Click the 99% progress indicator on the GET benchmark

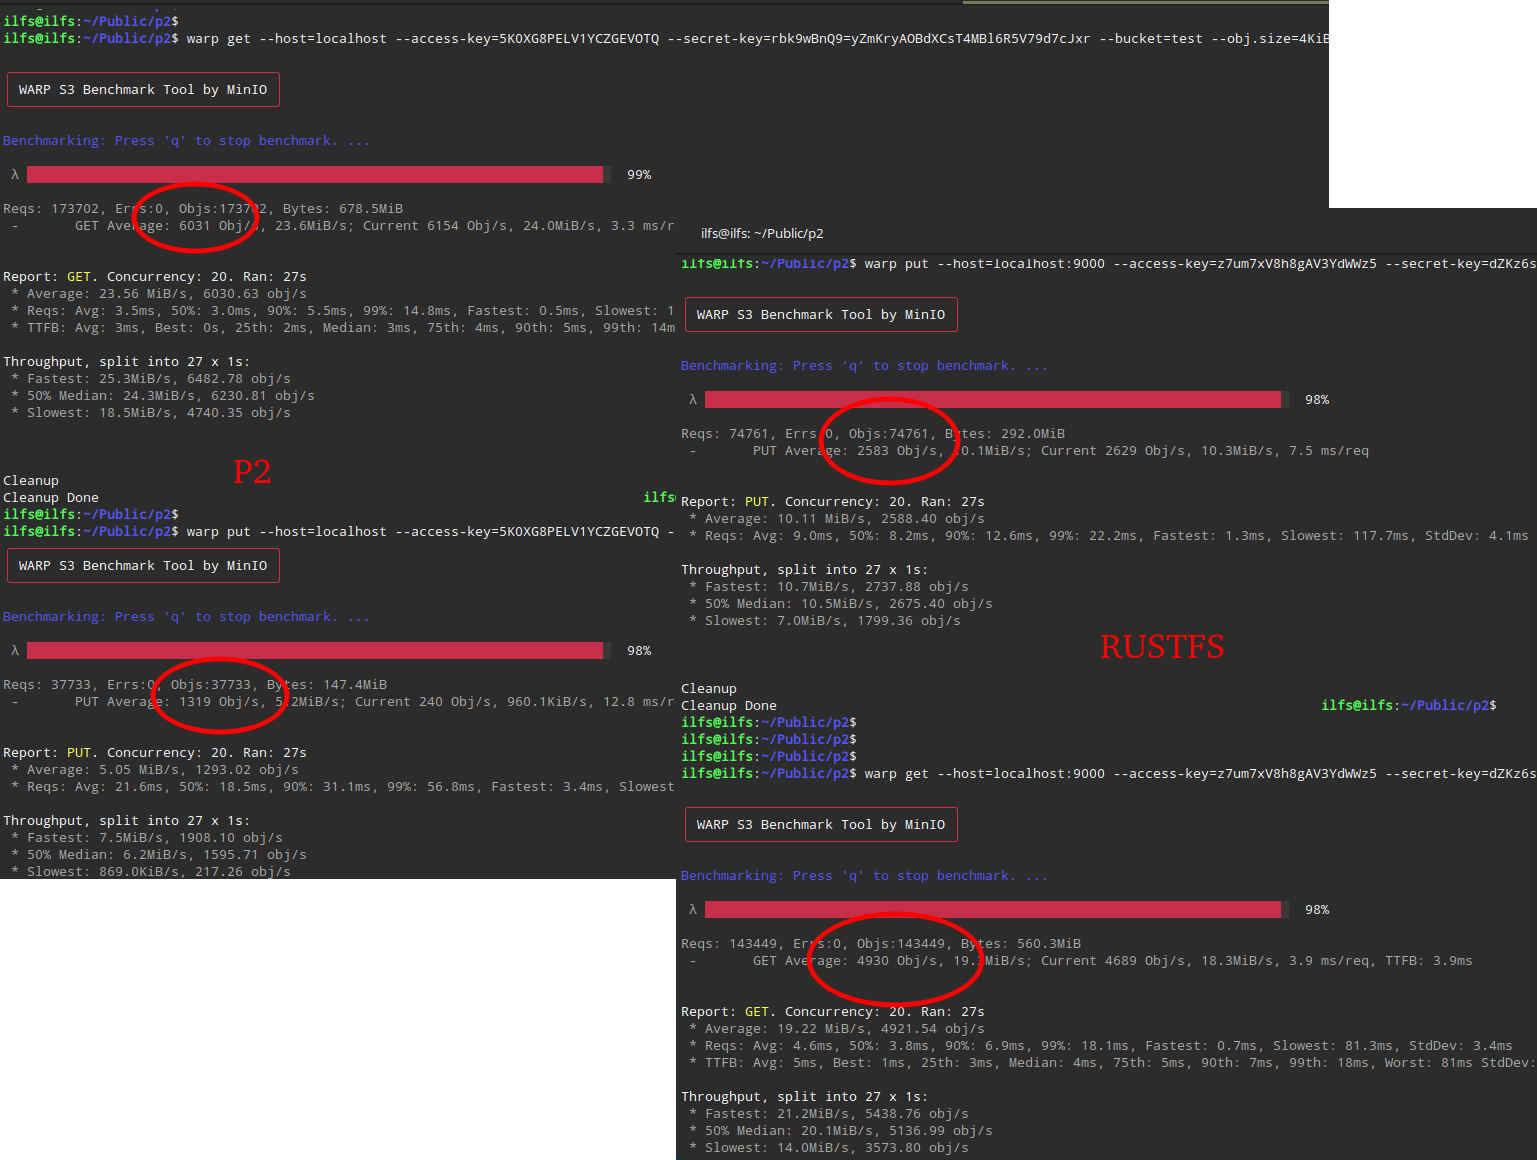point(638,174)
